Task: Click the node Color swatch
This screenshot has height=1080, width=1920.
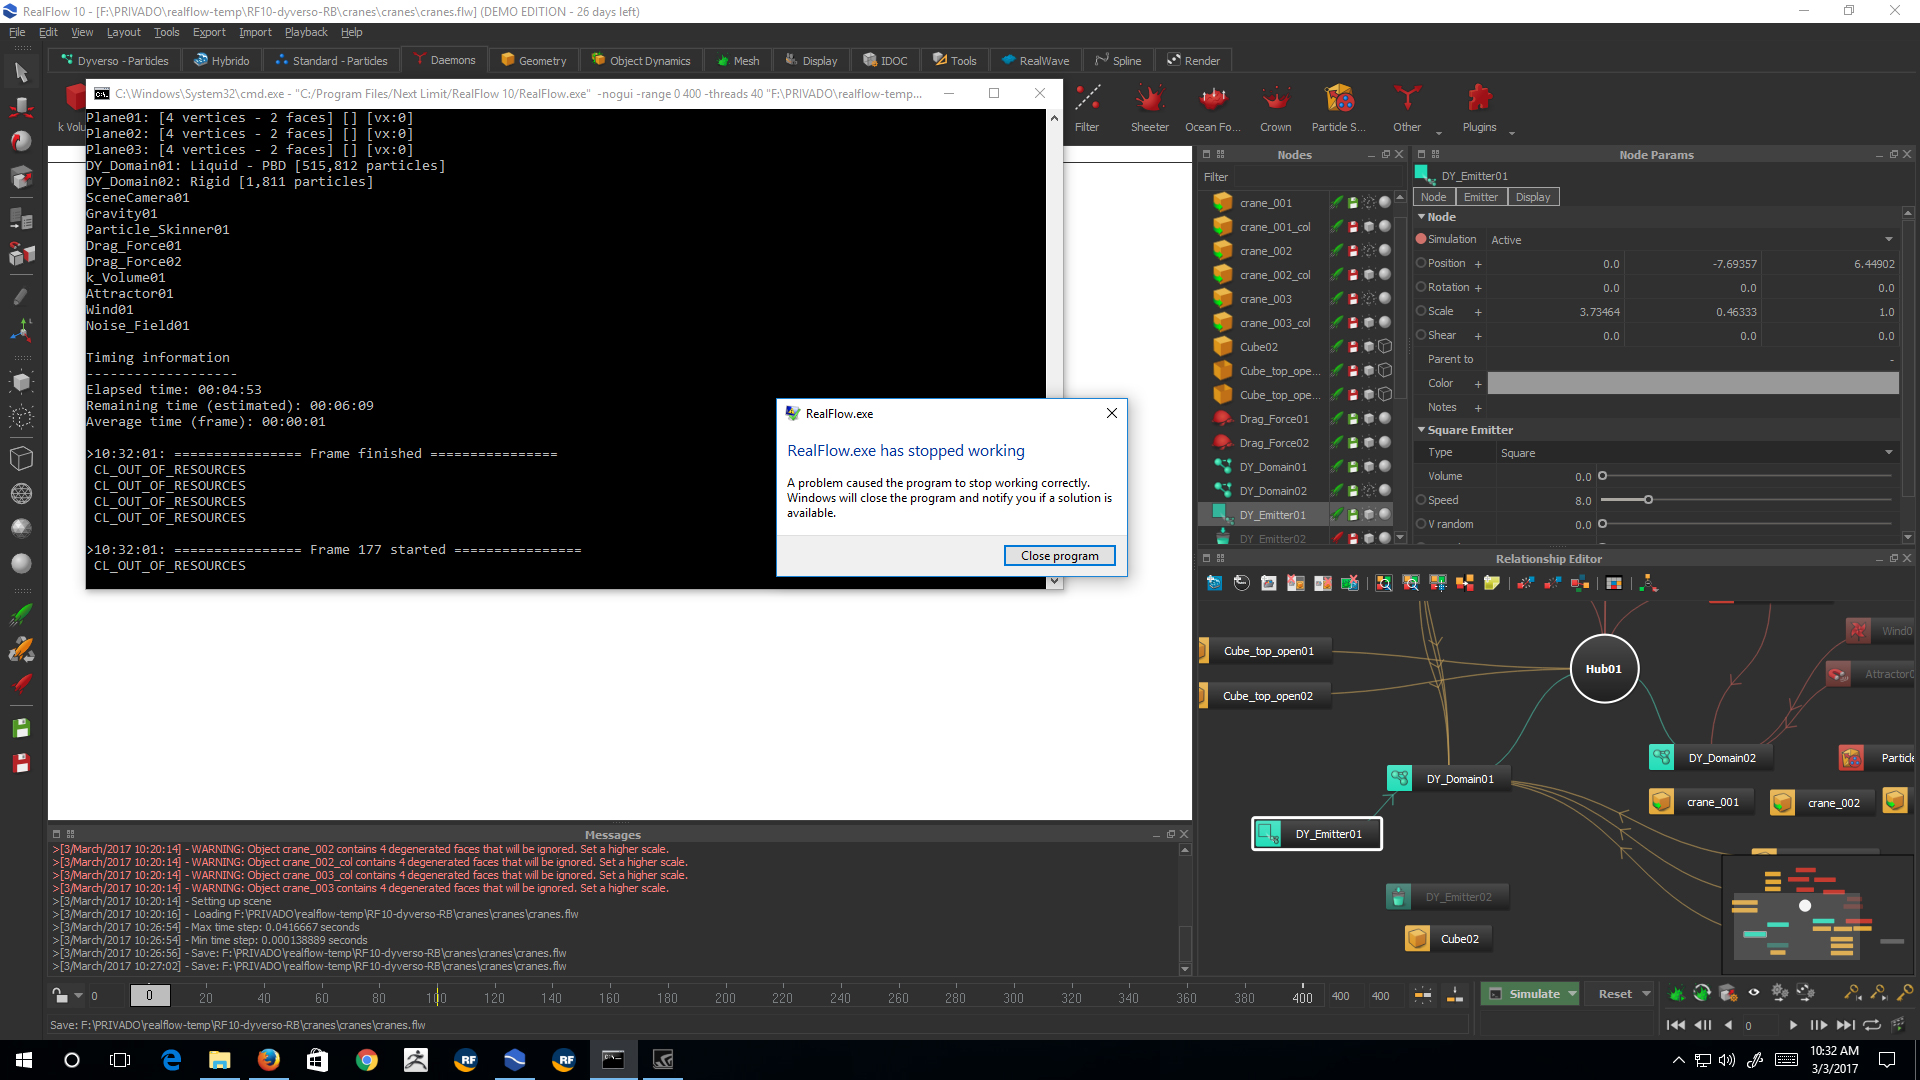Action: pos(1693,383)
